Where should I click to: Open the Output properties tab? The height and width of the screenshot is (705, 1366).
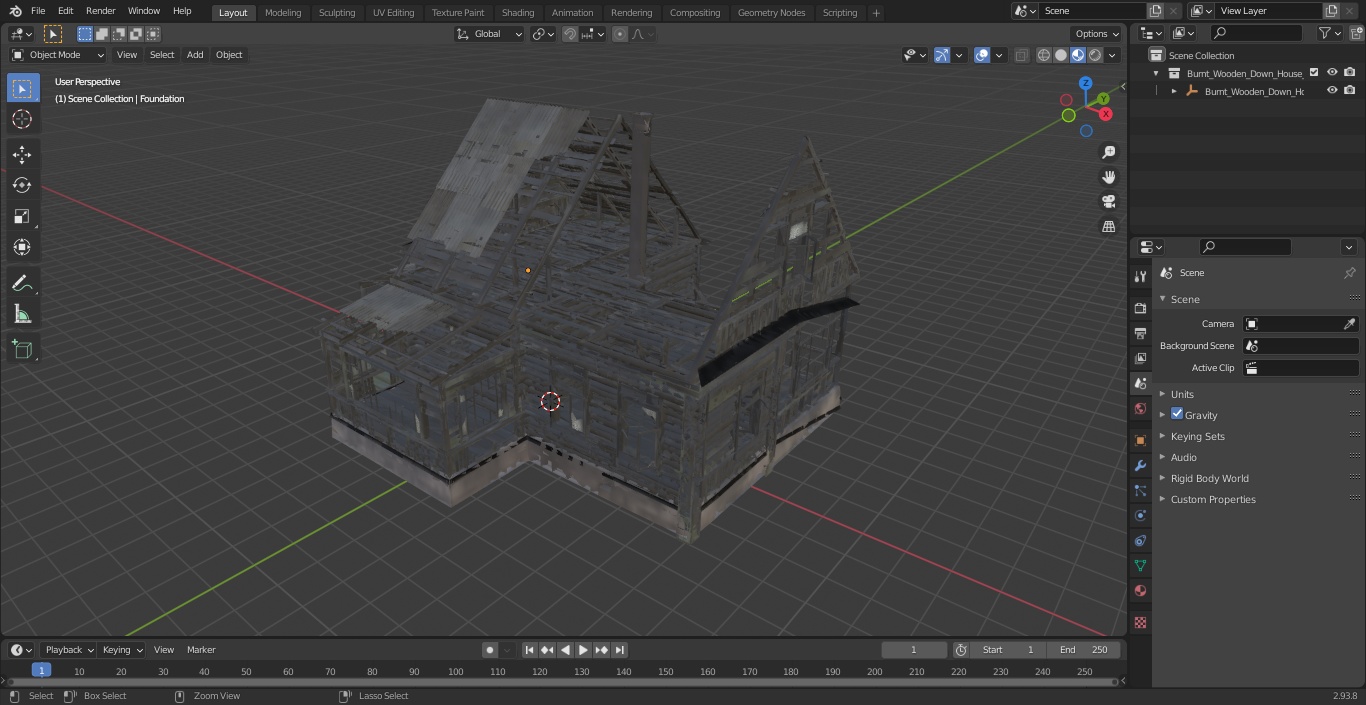[1140, 333]
